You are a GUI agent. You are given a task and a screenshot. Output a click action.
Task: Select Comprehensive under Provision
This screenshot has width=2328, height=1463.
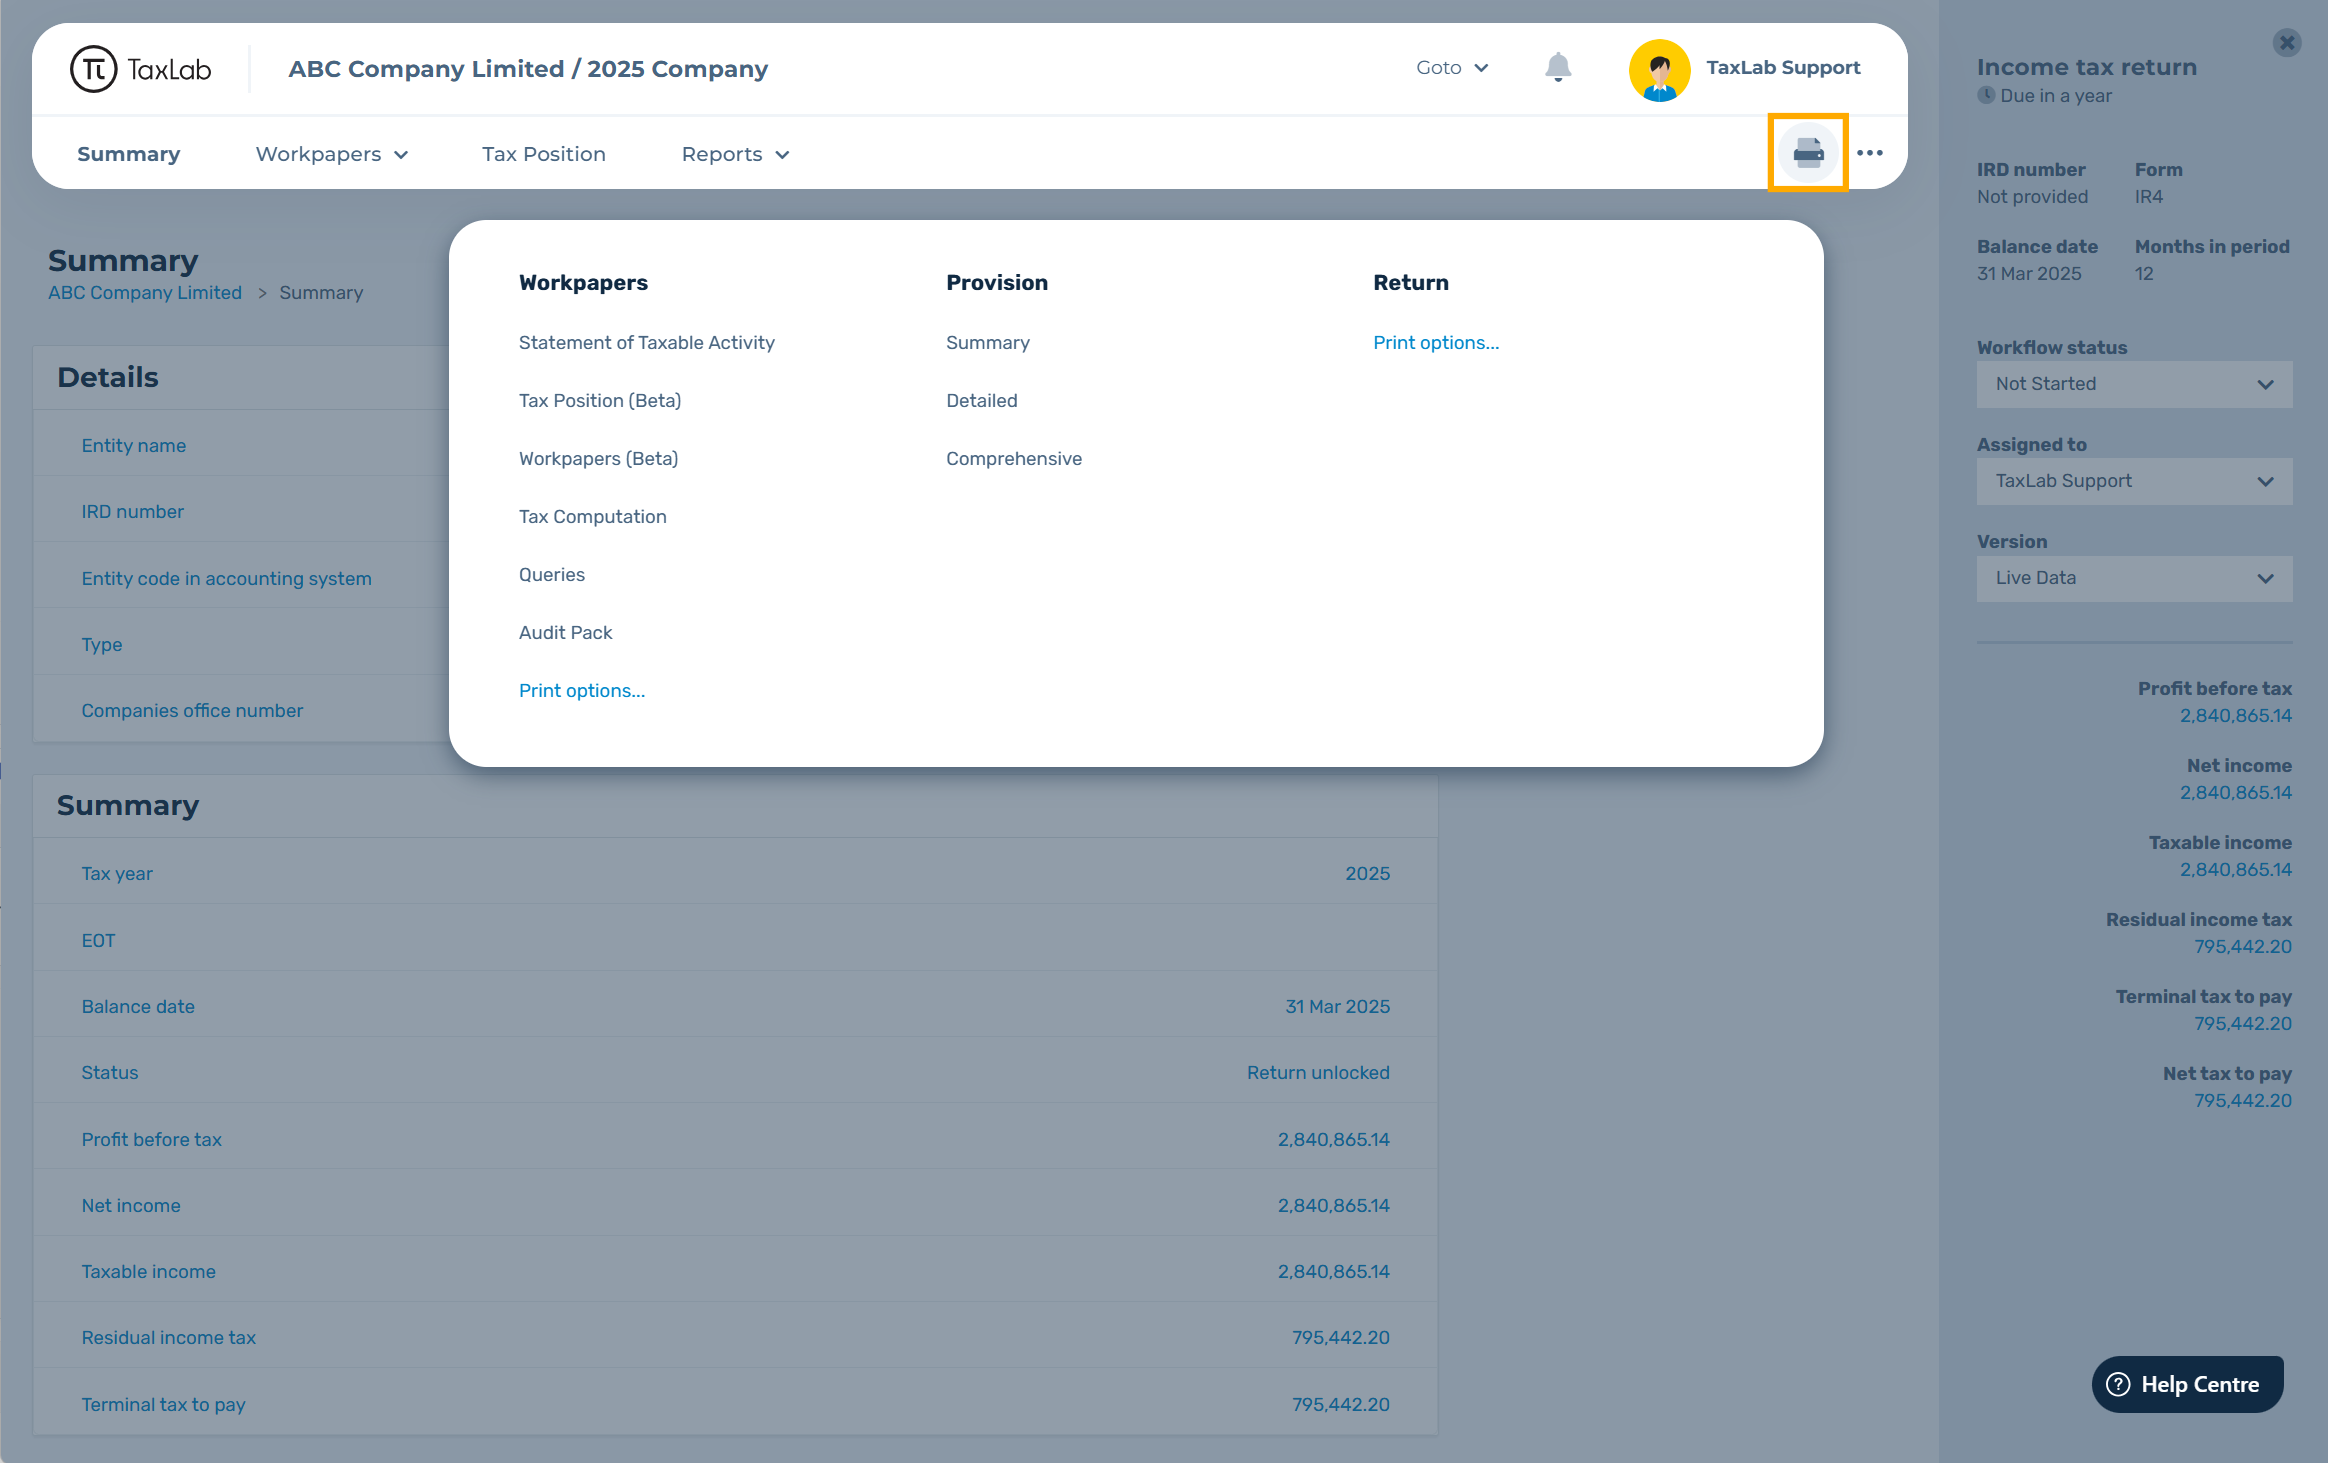coord(1013,459)
